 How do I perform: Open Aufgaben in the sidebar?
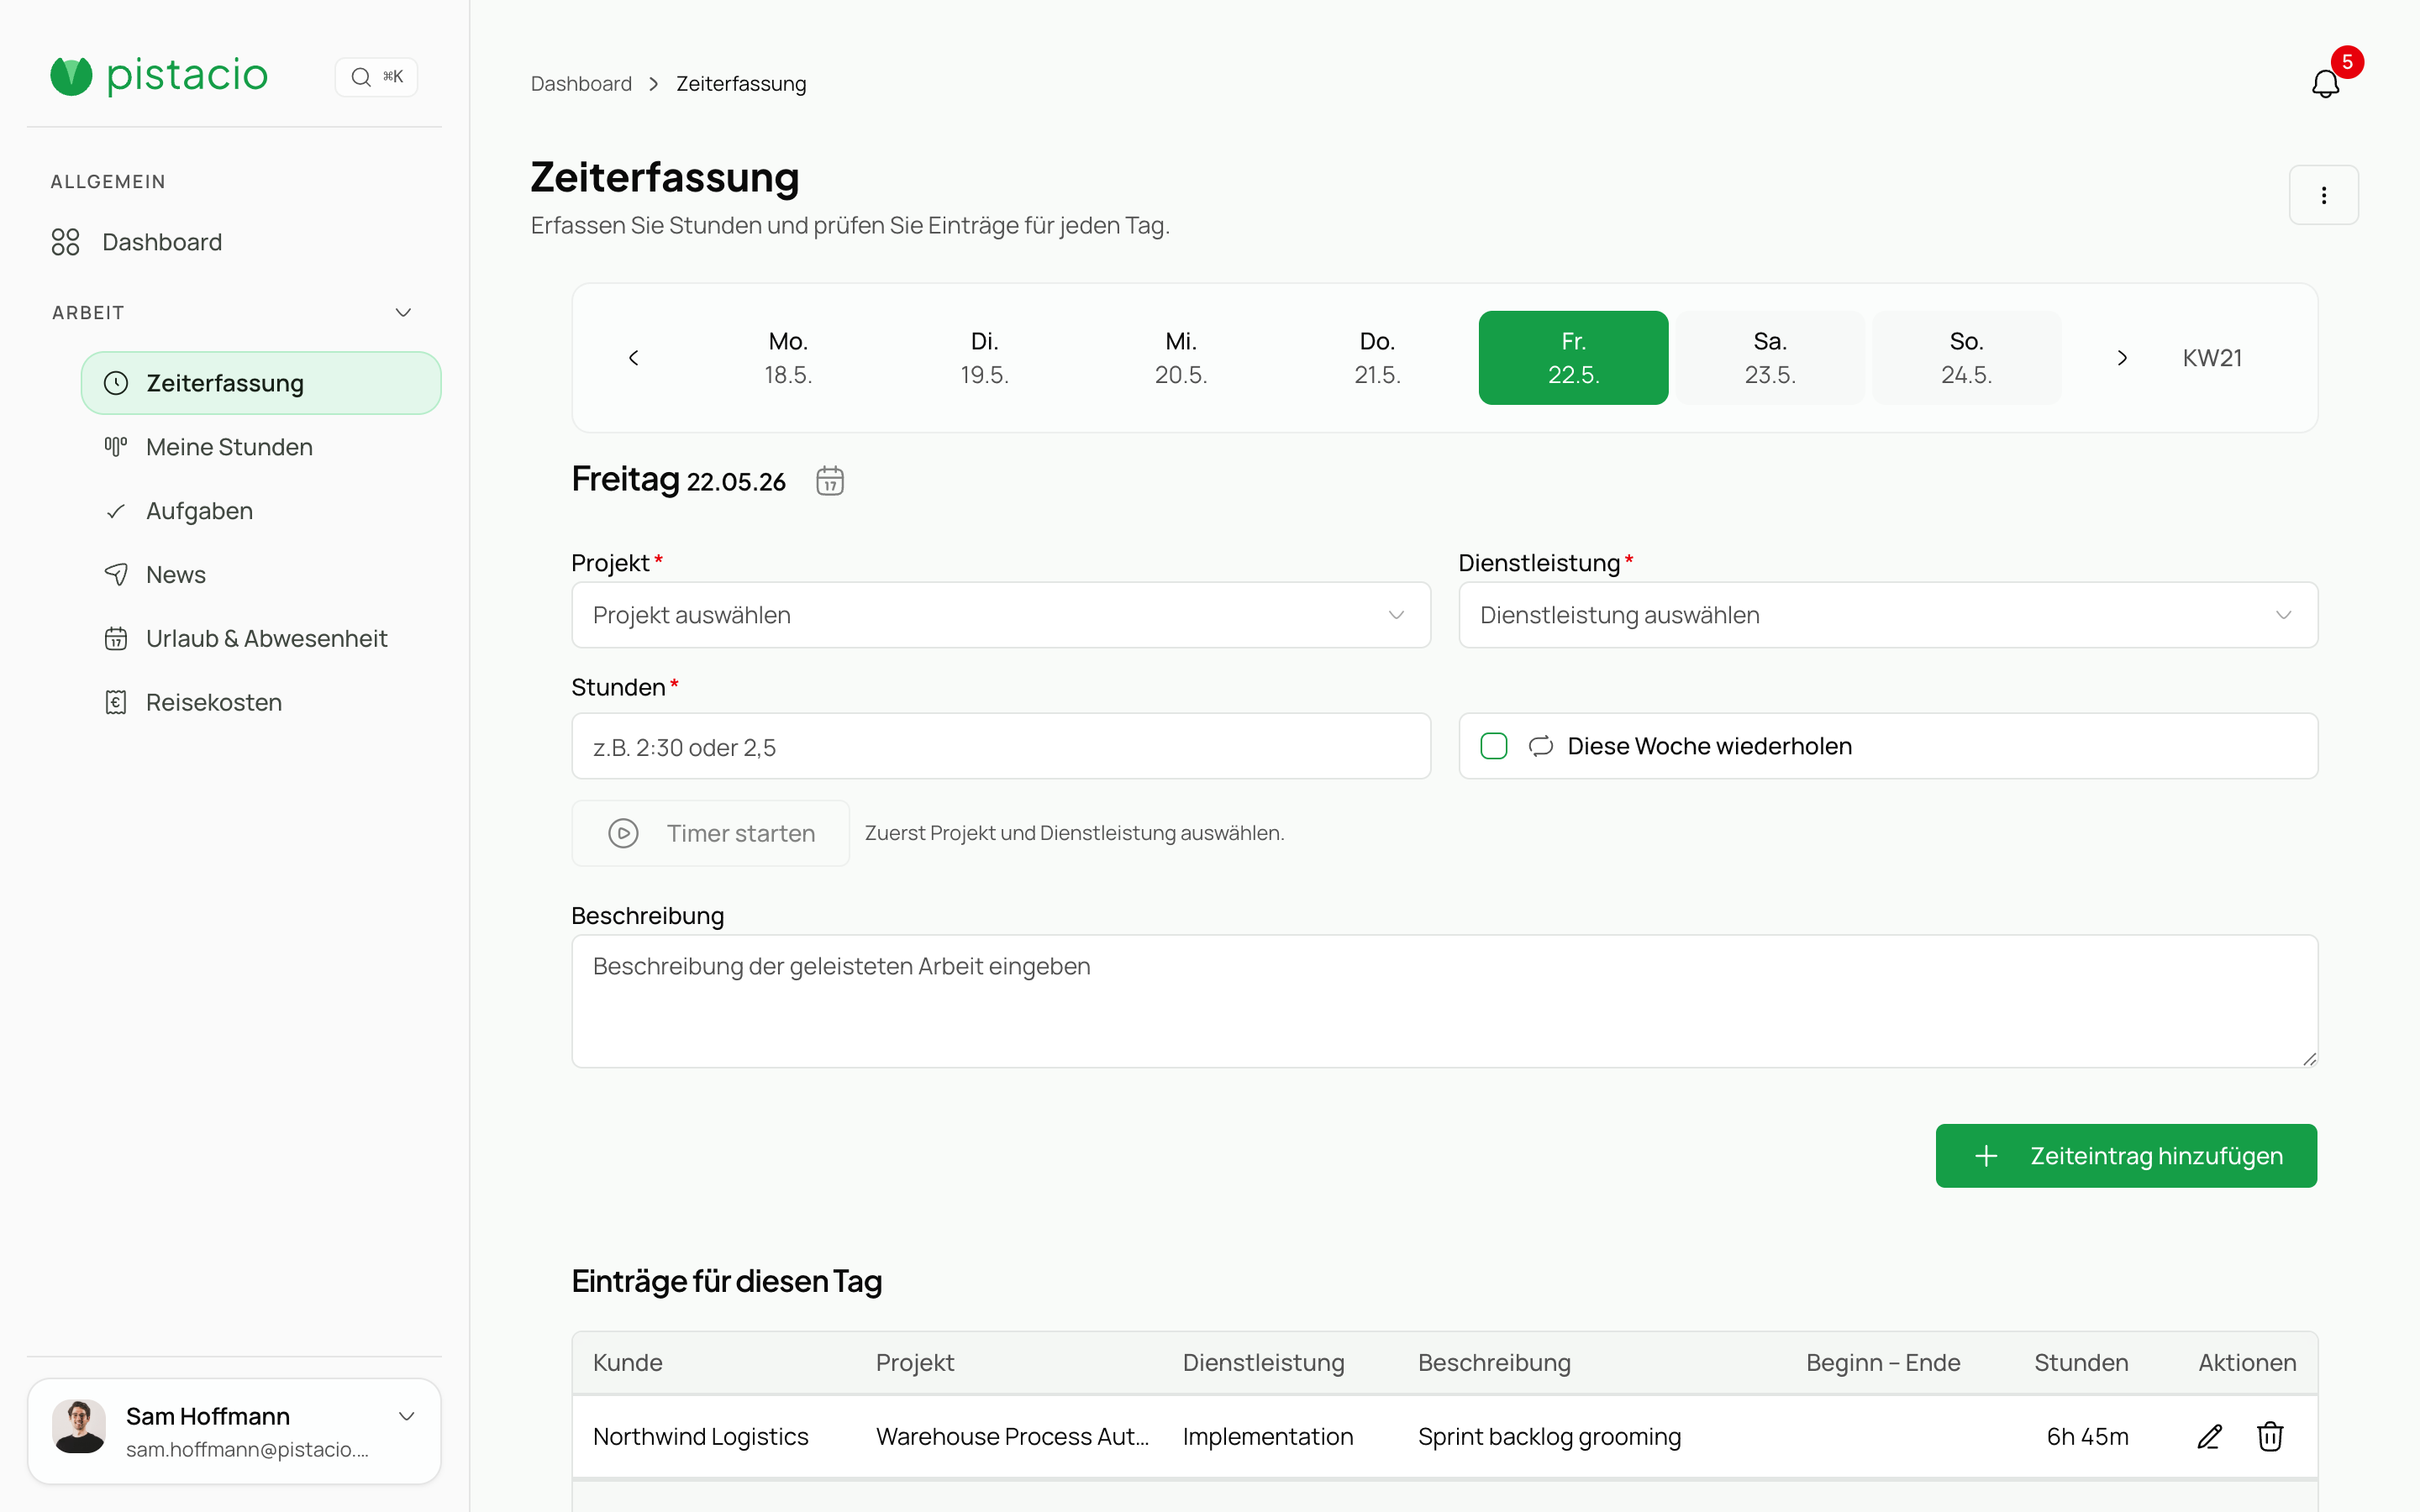(x=261, y=511)
